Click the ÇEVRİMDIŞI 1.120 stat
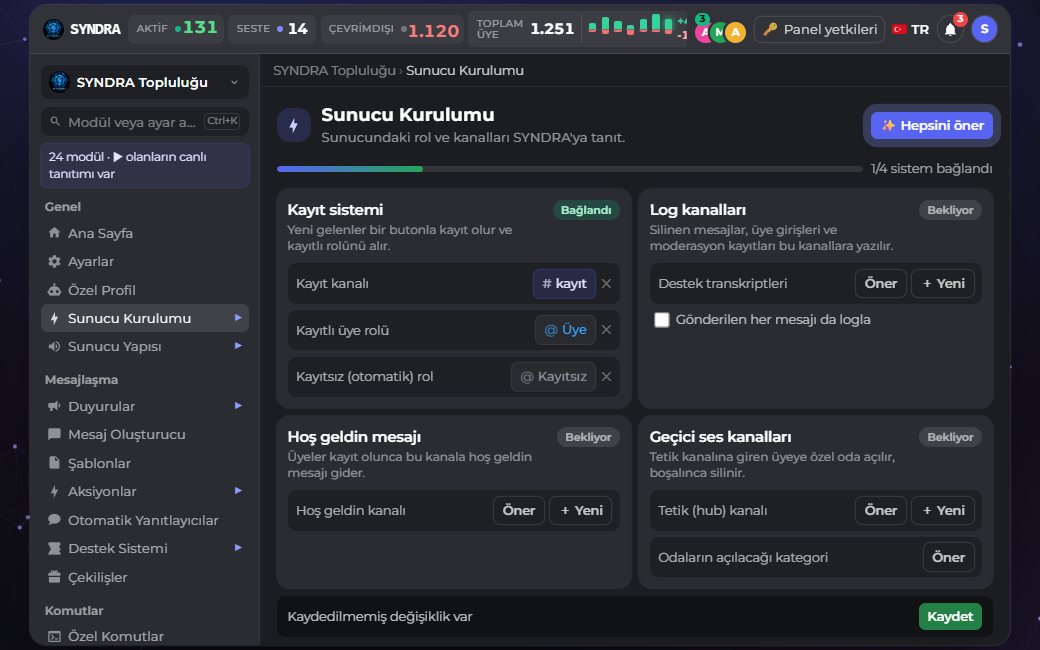 [x=393, y=29]
